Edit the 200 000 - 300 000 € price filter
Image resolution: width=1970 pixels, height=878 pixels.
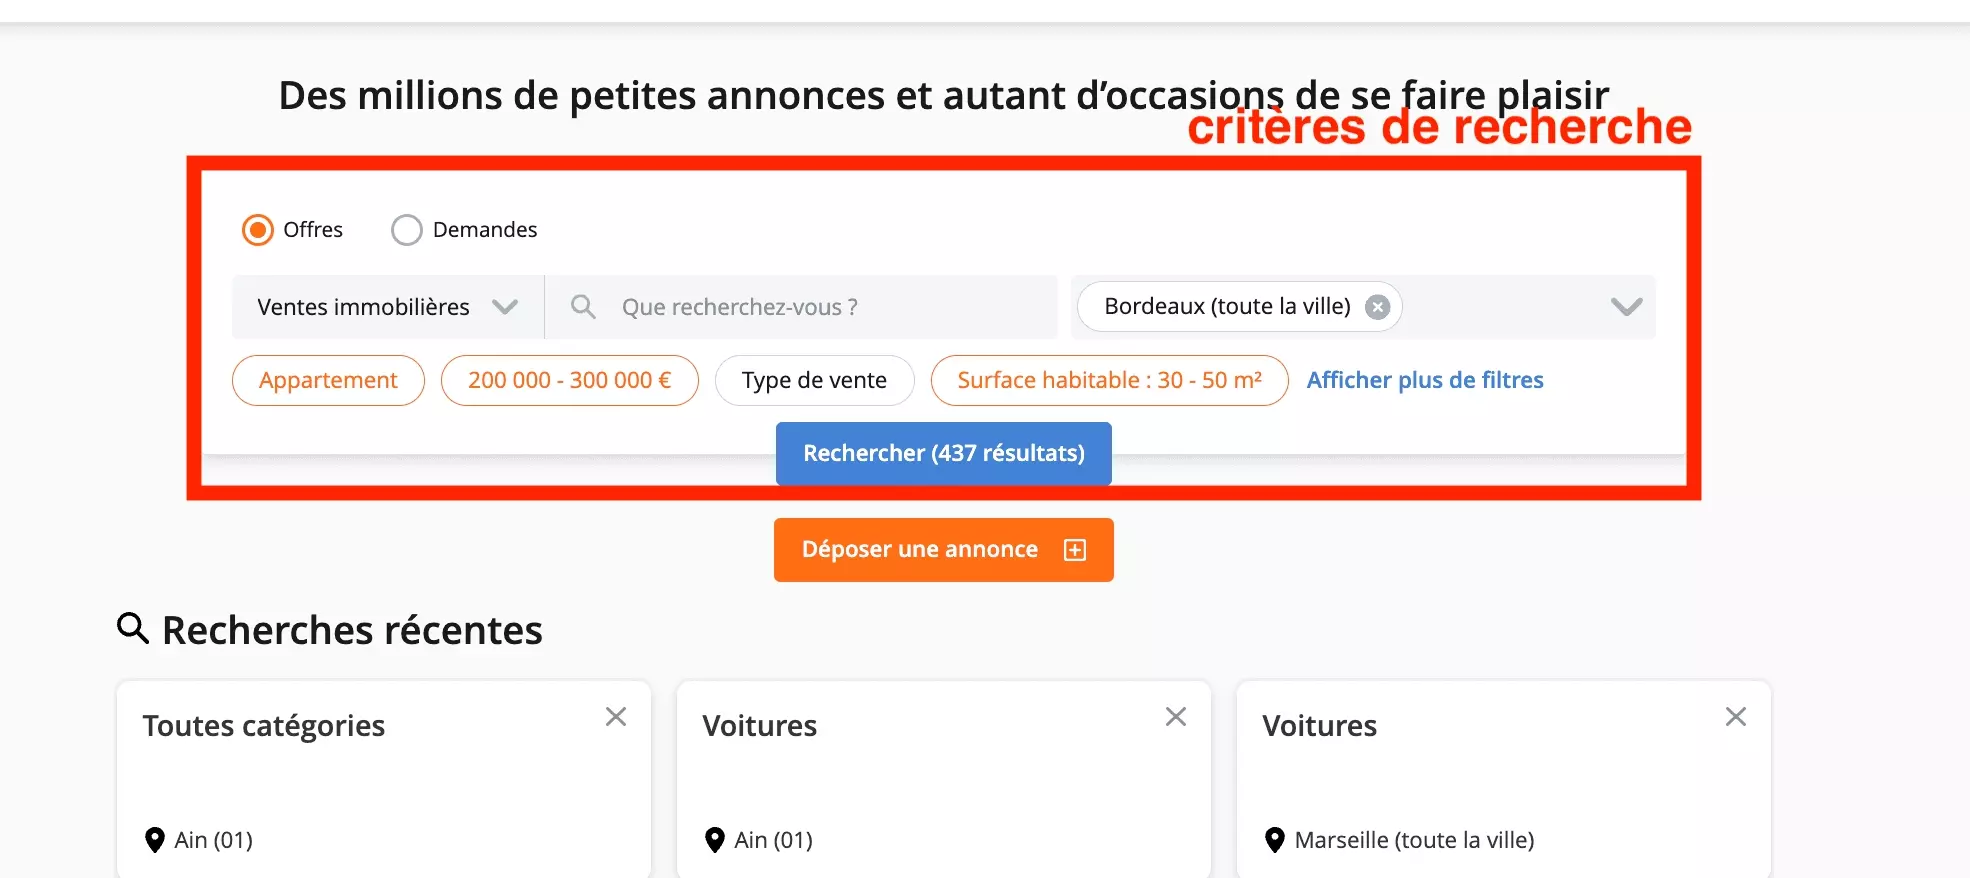pyautogui.click(x=569, y=380)
